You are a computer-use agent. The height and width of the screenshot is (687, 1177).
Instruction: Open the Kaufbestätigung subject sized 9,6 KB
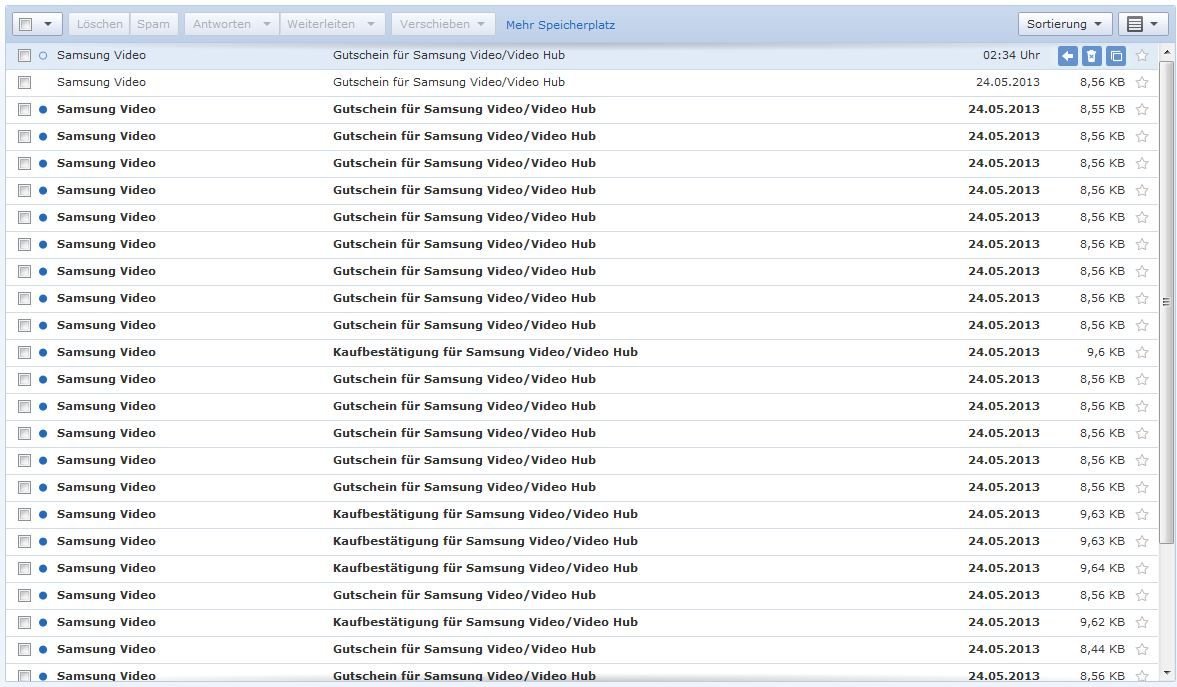pos(486,352)
